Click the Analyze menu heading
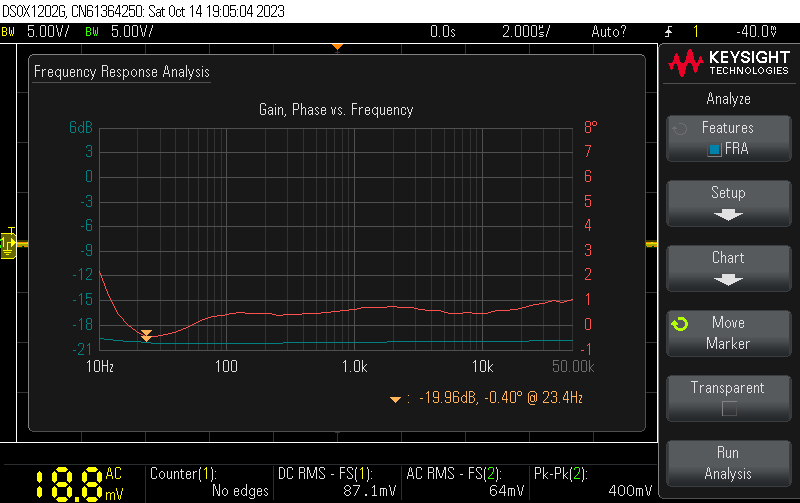Screen dimensions: 800x503 coord(729,98)
